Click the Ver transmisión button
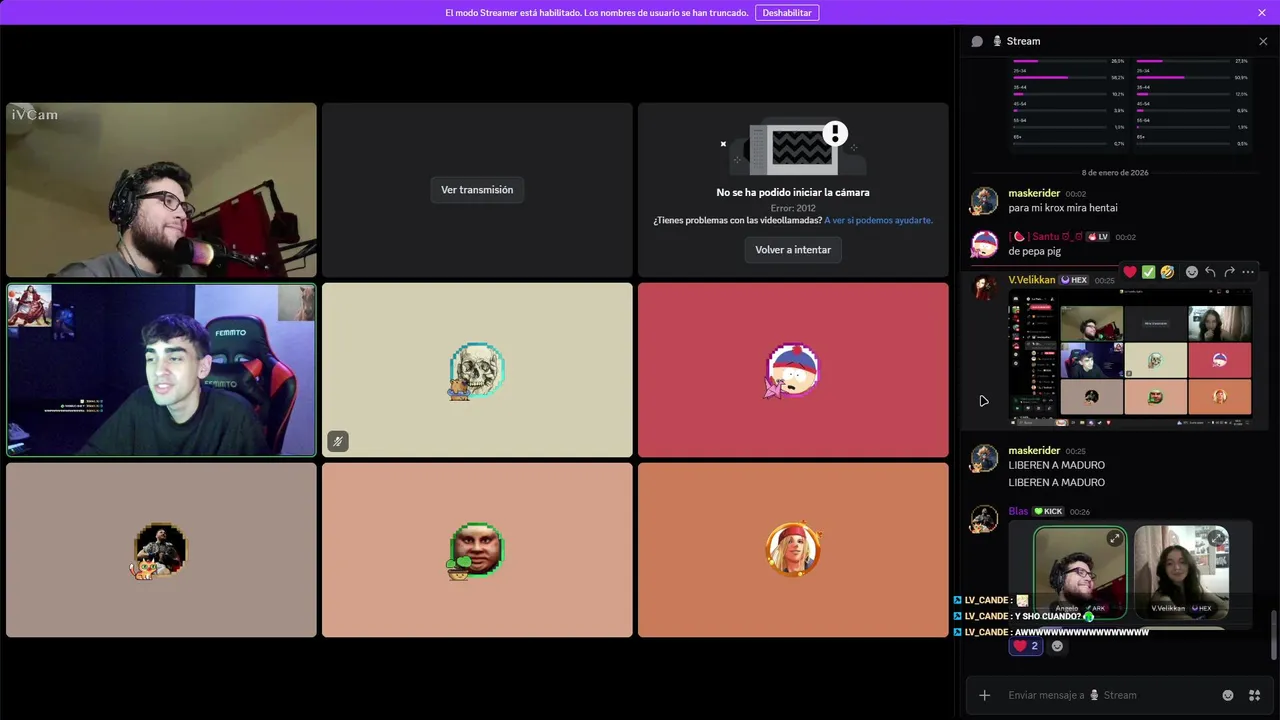1280x720 pixels. tap(477, 190)
